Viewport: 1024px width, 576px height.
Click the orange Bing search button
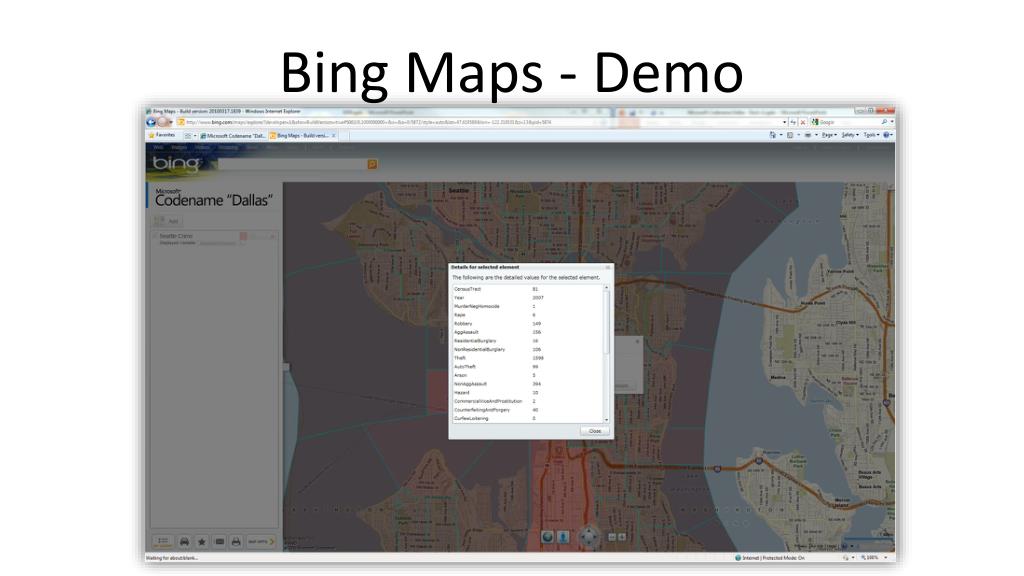coord(372,165)
